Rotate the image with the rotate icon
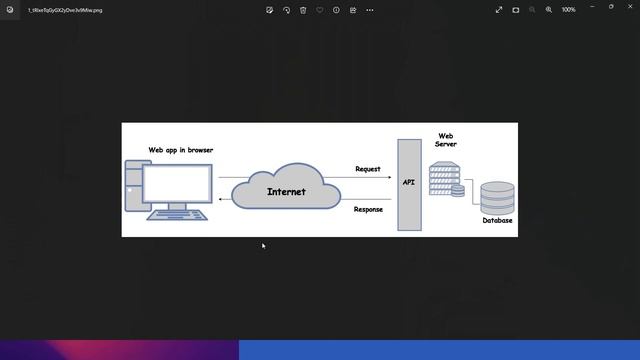Screen dimensions: 640x360 tap(286, 10)
